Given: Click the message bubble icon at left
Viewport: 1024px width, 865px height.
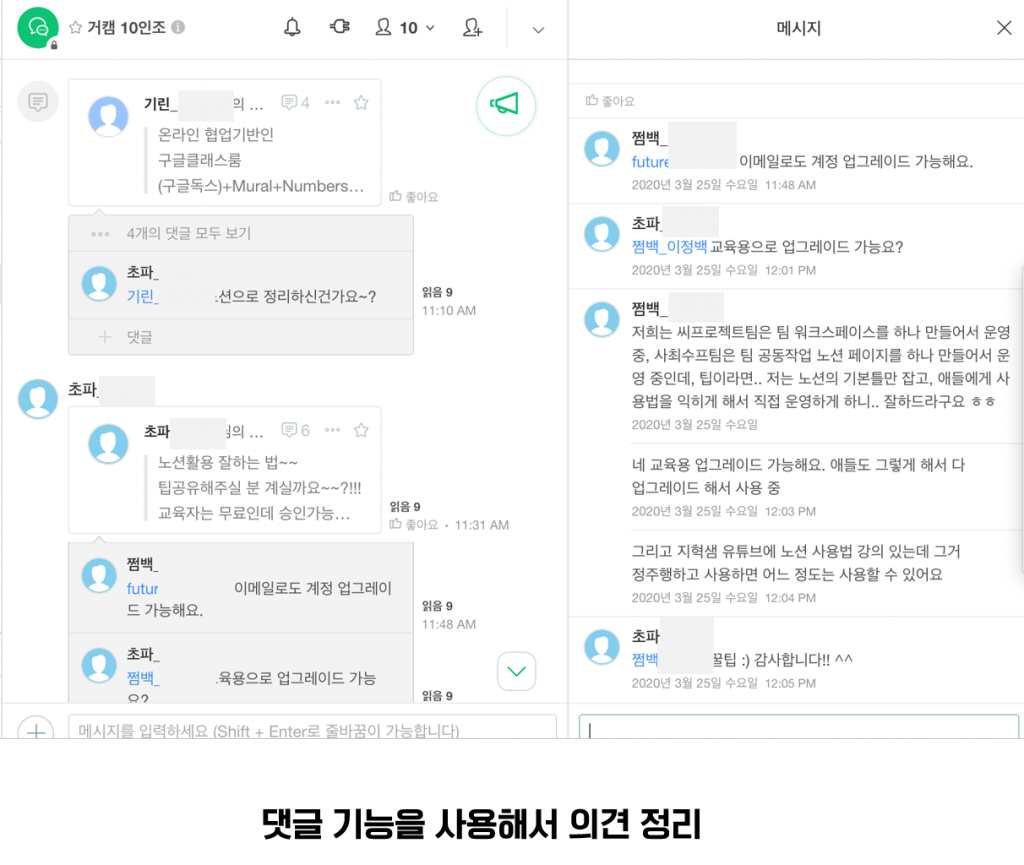Looking at the screenshot, I should tap(38, 102).
